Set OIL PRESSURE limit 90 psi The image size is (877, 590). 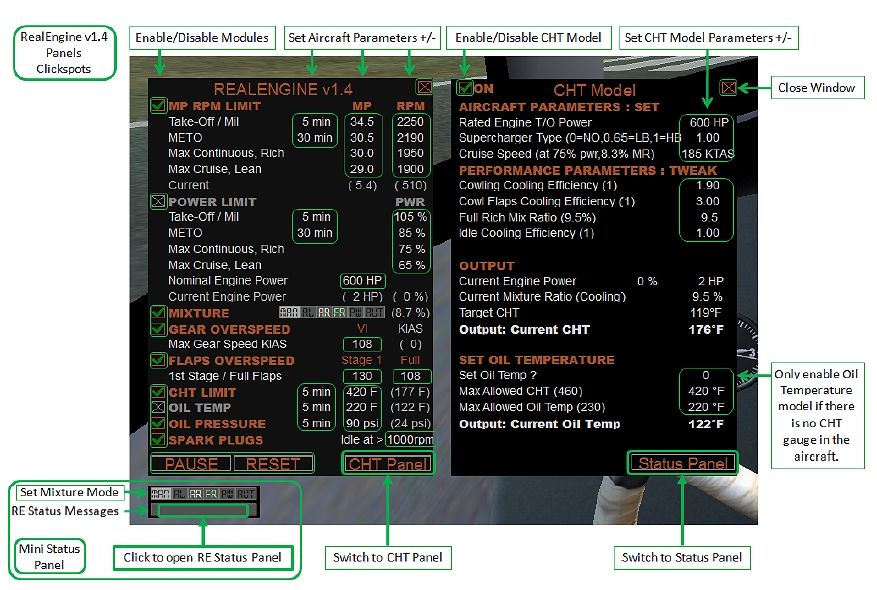(362, 423)
